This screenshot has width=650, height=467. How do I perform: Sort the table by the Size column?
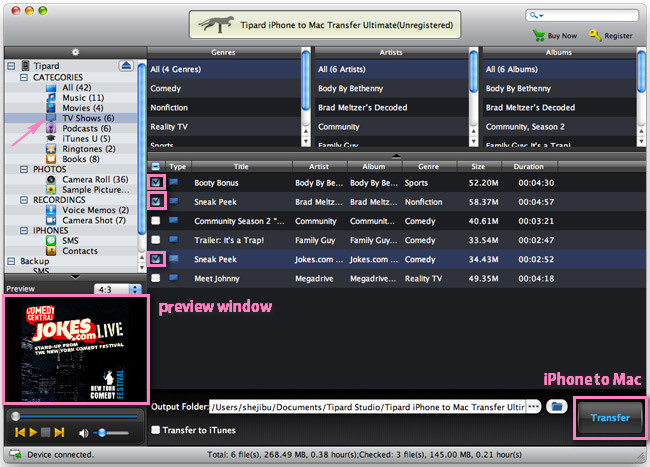pos(478,167)
